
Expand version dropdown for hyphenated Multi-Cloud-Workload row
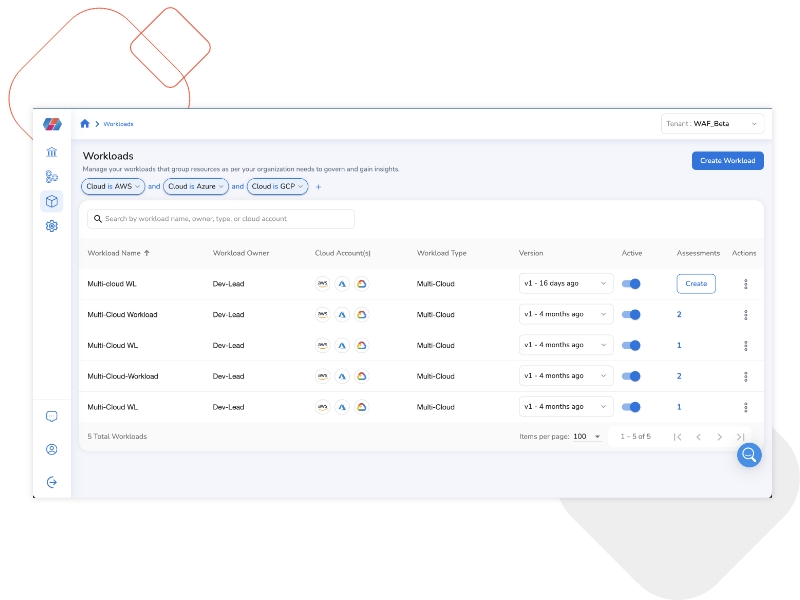(x=566, y=376)
